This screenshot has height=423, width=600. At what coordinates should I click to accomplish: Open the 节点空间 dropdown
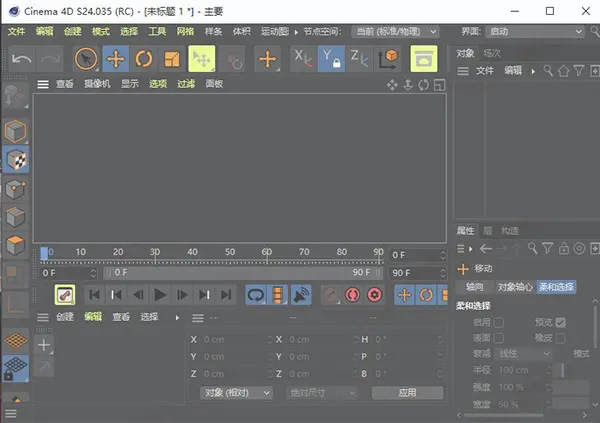tap(393, 31)
